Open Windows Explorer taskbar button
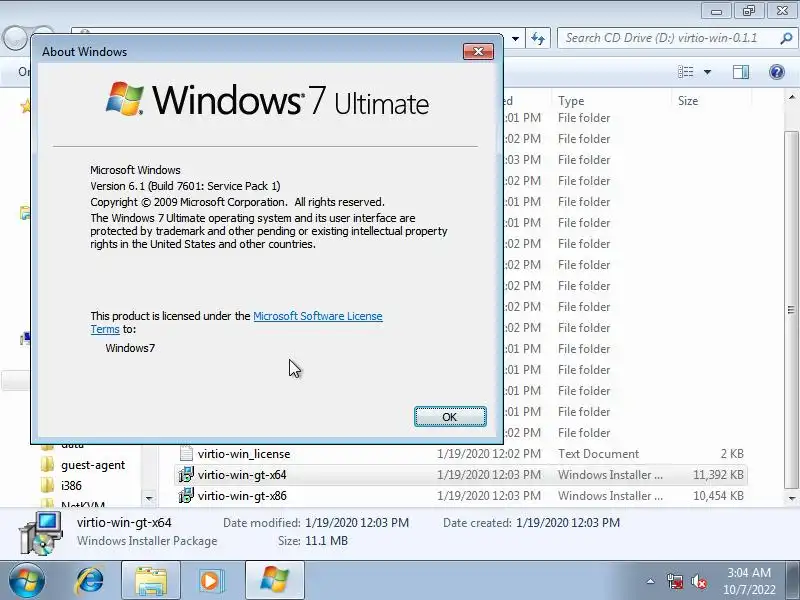The height and width of the screenshot is (600, 800). [151, 580]
